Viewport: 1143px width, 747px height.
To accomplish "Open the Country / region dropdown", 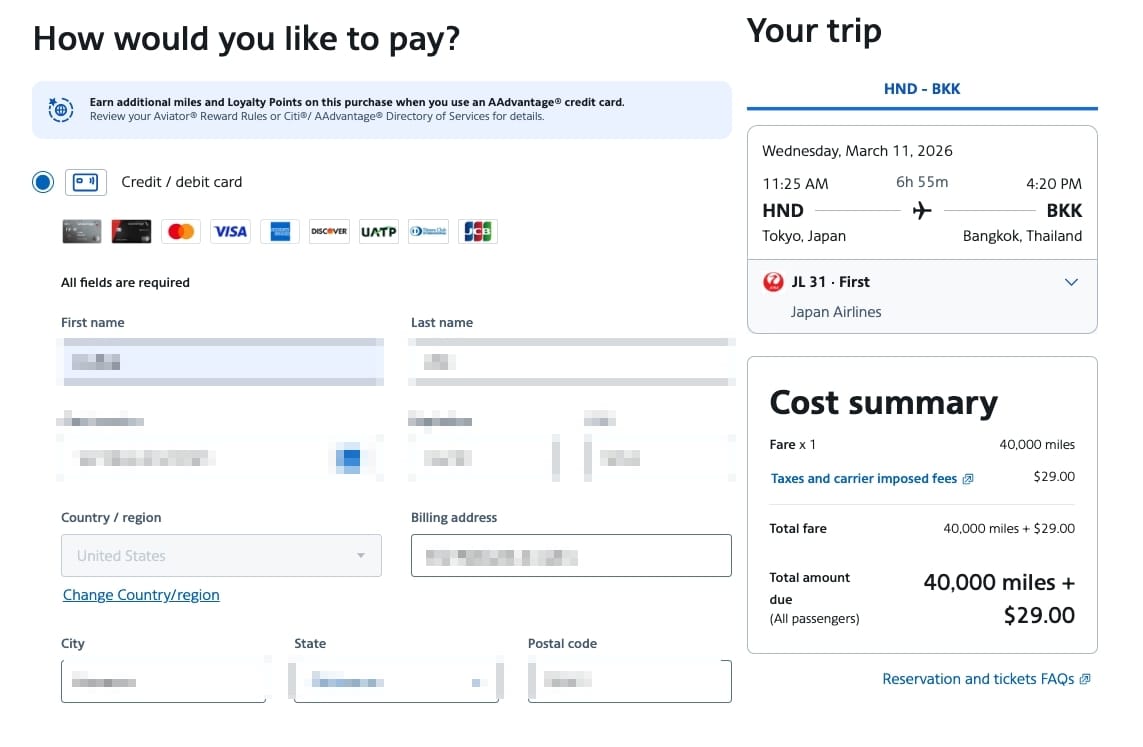I will [221, 556].
